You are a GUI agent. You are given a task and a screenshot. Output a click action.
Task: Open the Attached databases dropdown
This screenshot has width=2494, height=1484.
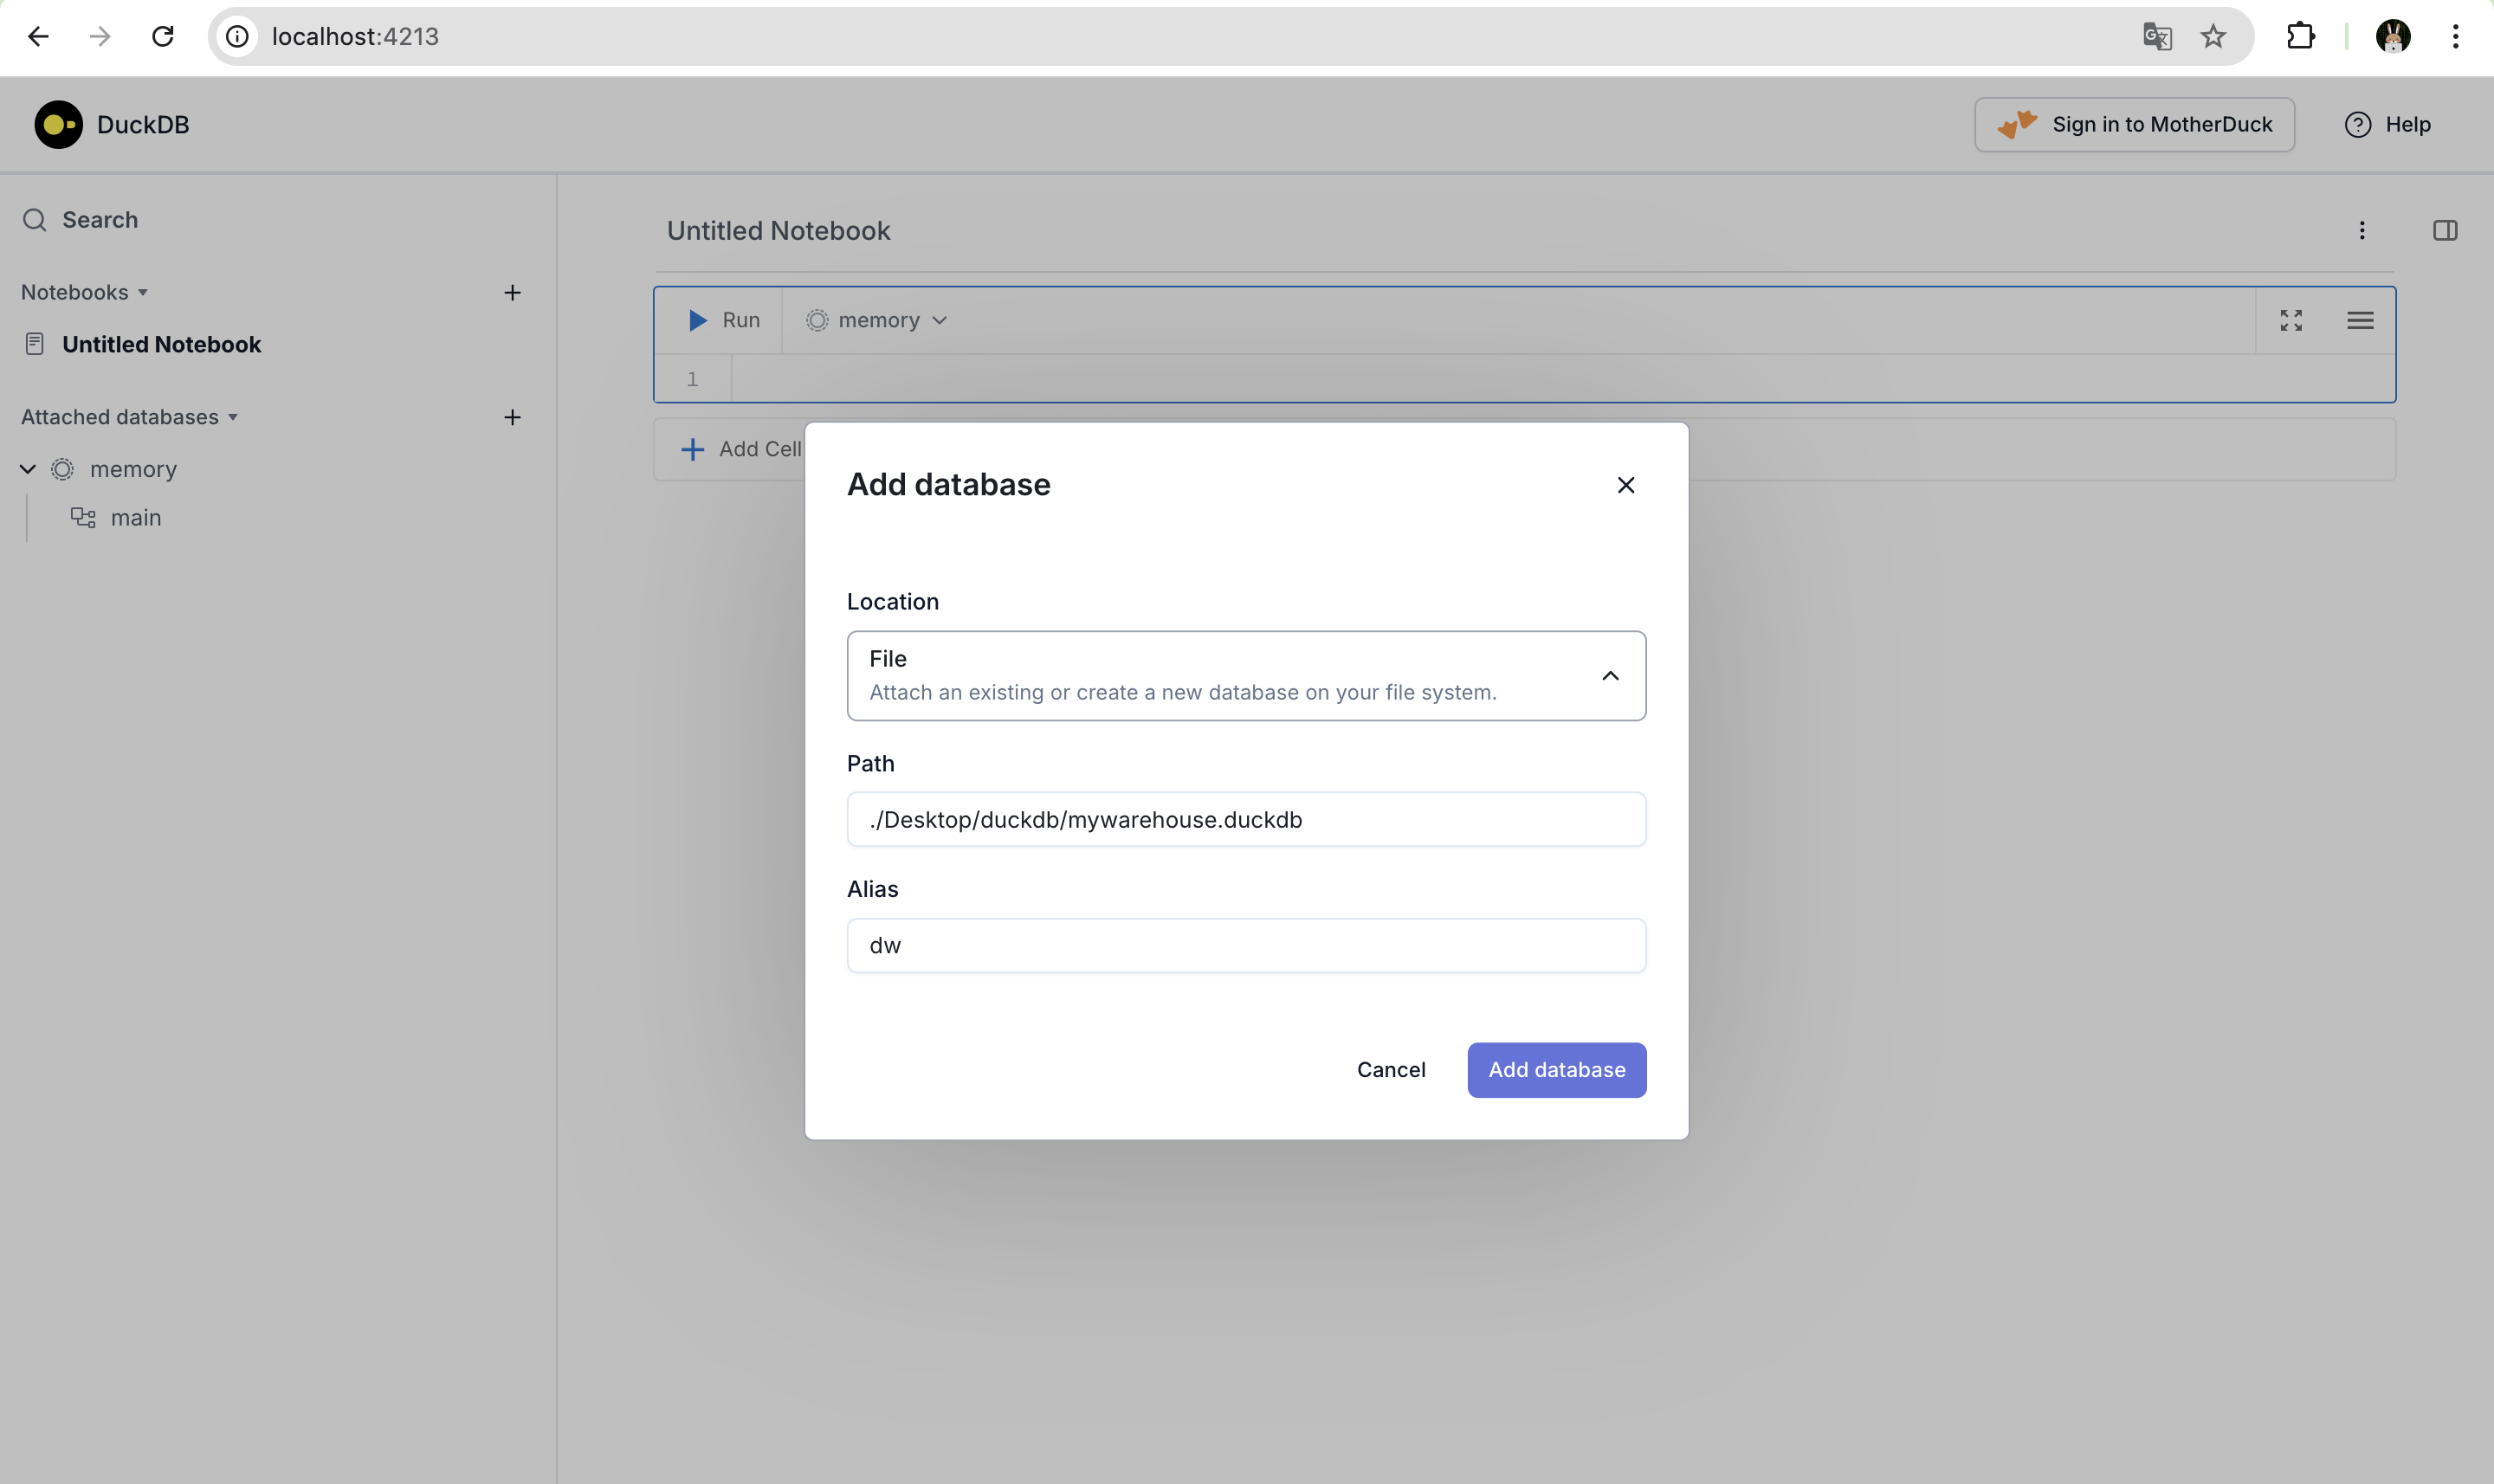[234, 417]
